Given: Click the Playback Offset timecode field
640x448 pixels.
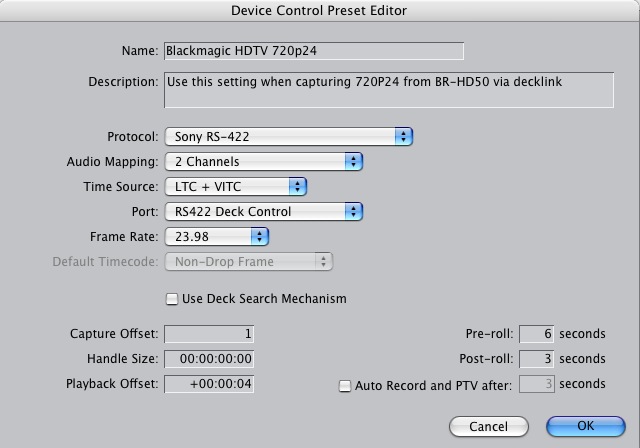Looking at the screenshot, I should point(209,384).
